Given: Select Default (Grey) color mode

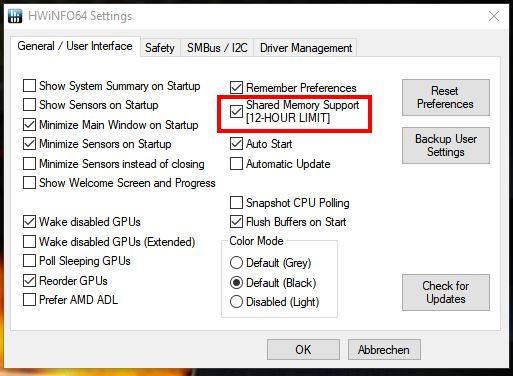Looking at the screenshot, I should [x=236, y=263].
